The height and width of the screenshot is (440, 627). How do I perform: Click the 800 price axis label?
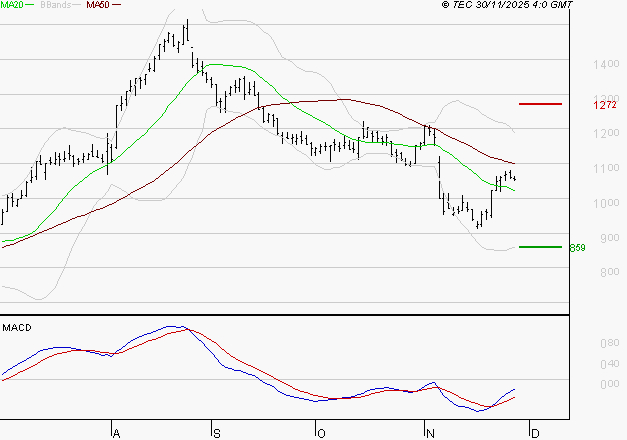coord(610,272)
